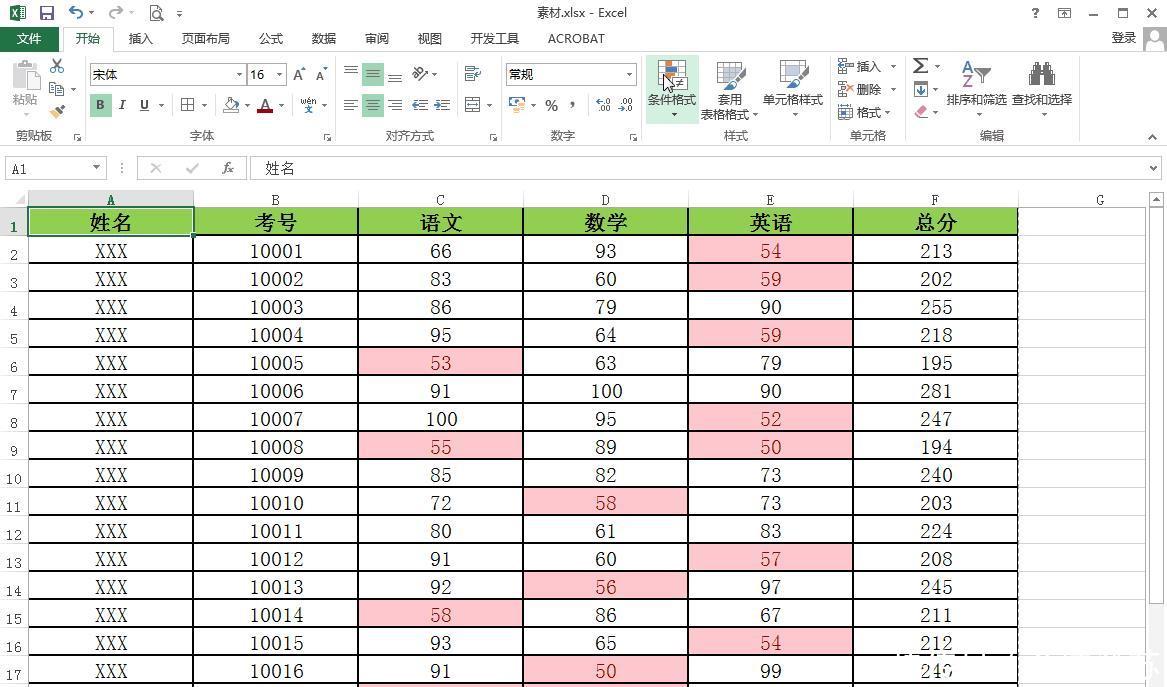Click the Format Painter brush icon

(57, 112)
